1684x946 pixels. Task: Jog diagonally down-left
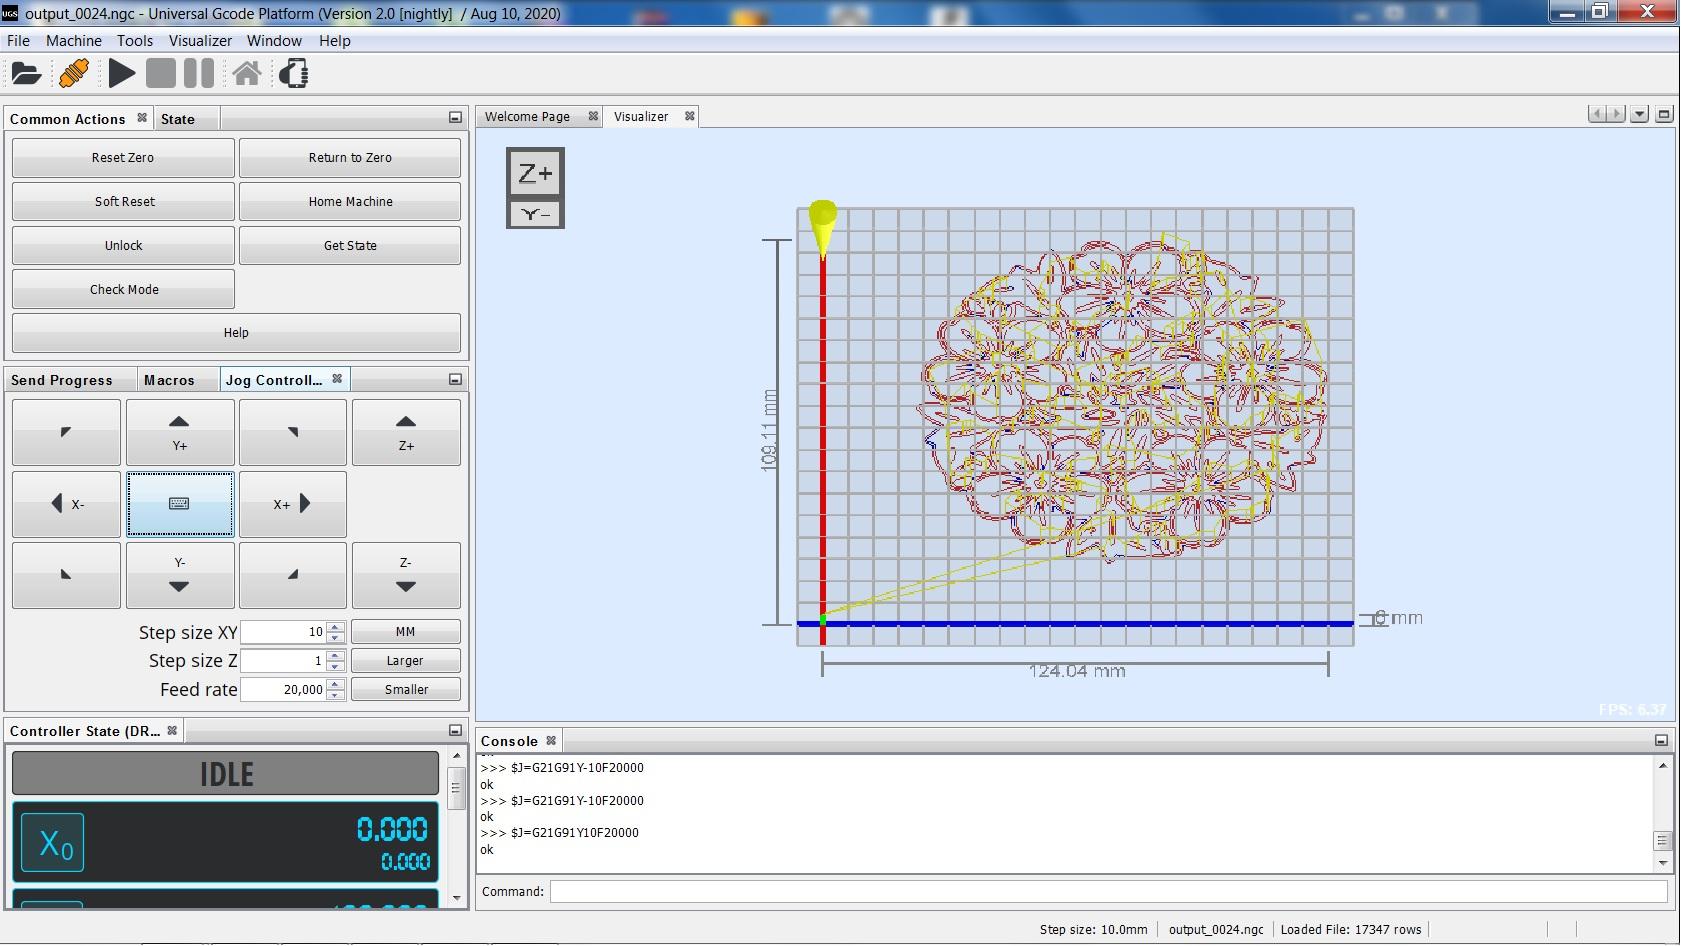[x=67, y=575]
